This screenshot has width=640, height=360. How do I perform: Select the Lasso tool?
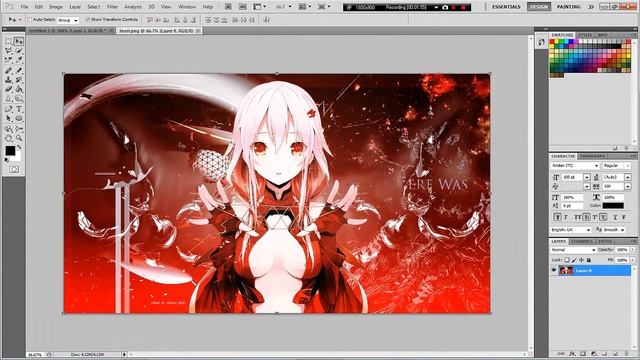pyautogui.click(x=9, y=51)
